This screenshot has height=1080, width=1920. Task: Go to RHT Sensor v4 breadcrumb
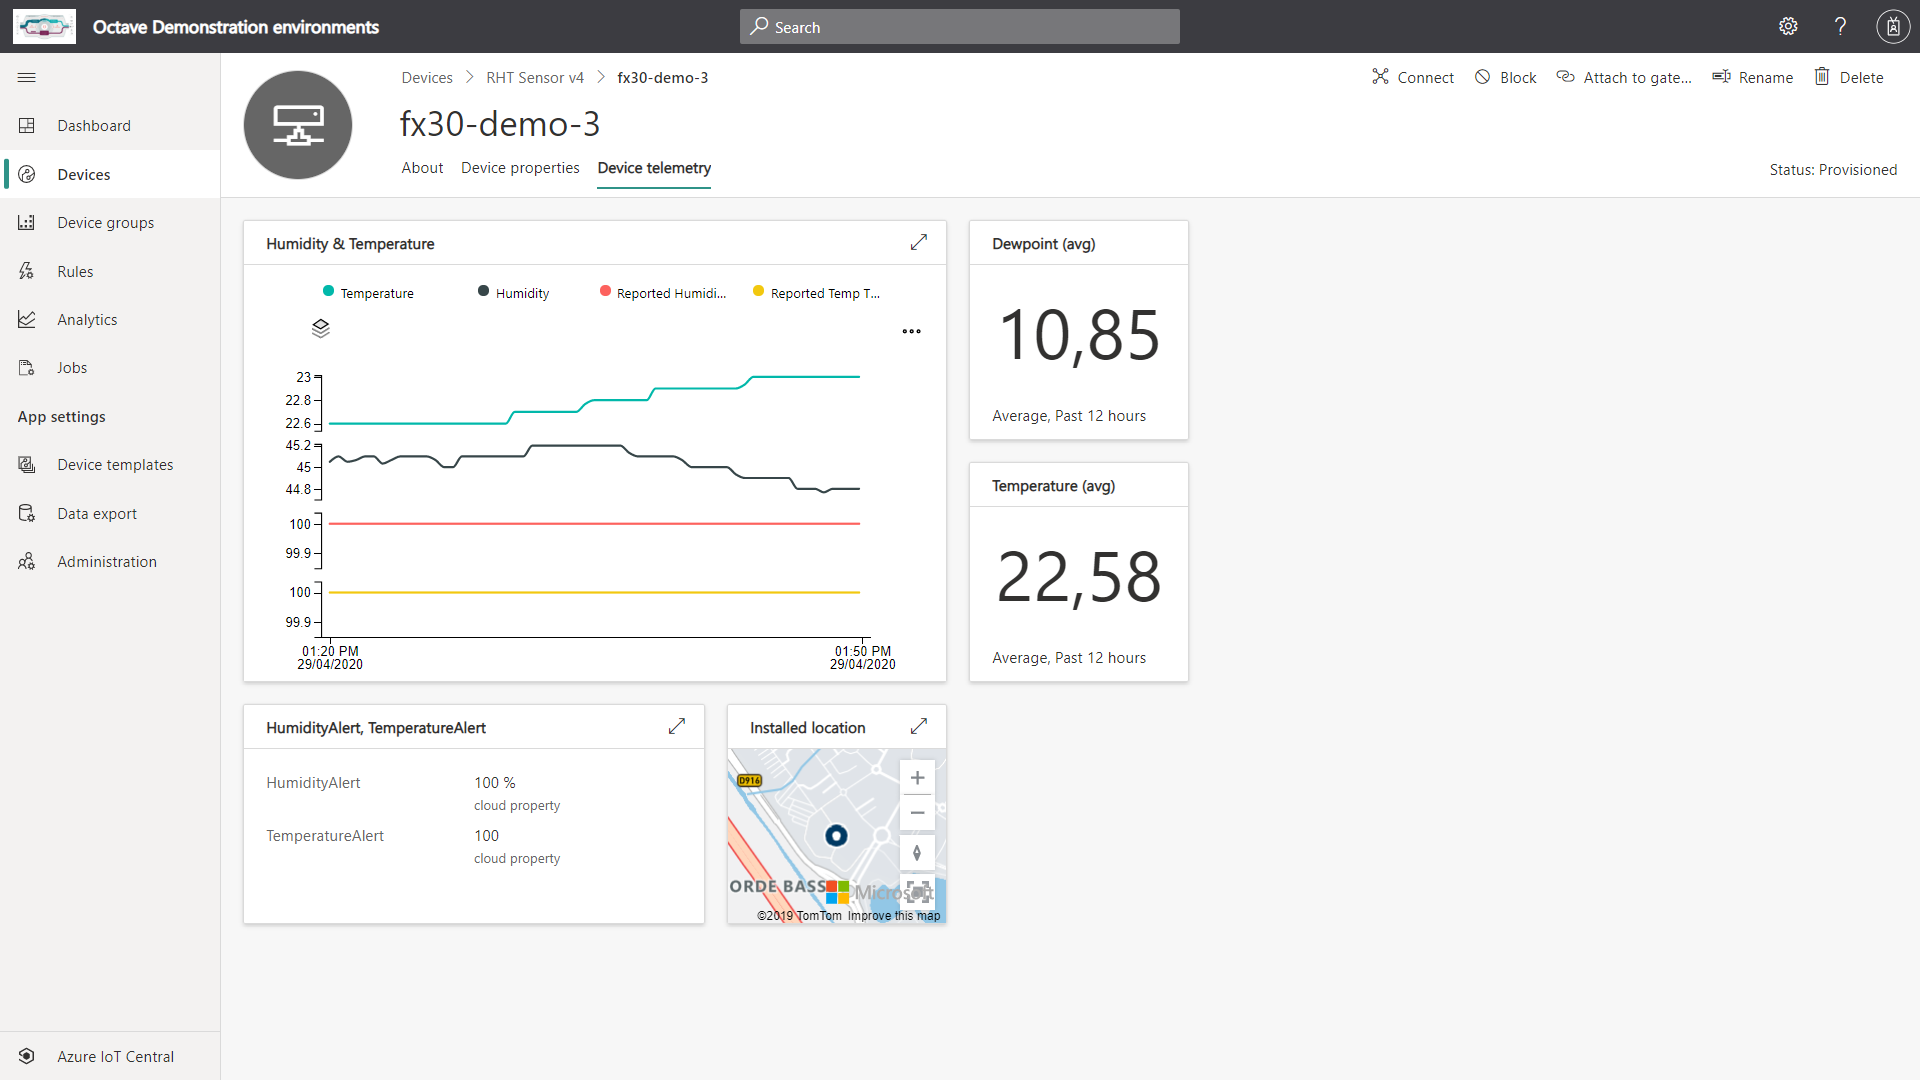535,78
